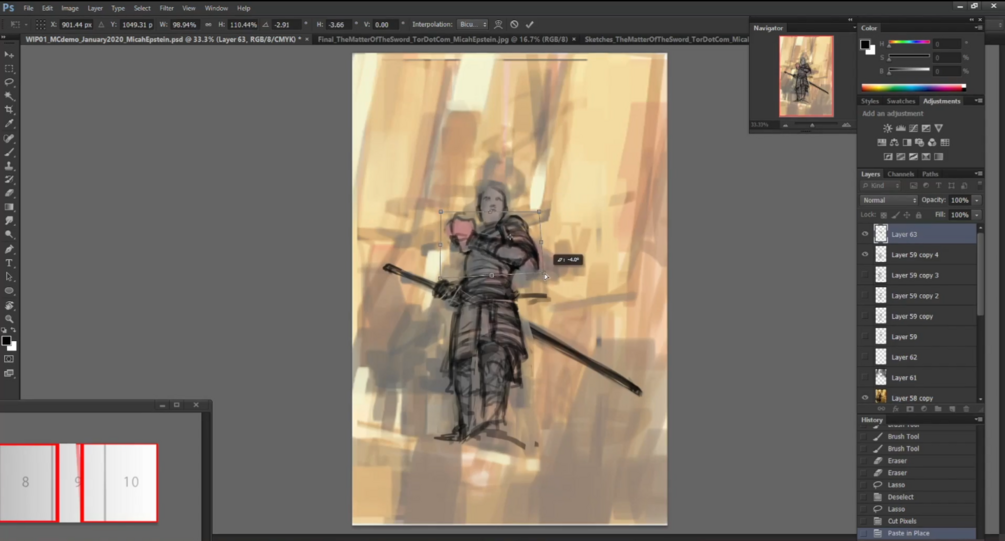Toggle visibility of Layer 59 copy 4
Image resolution: width=1005 pixels, height=541 pixels.
coord(865,254)
